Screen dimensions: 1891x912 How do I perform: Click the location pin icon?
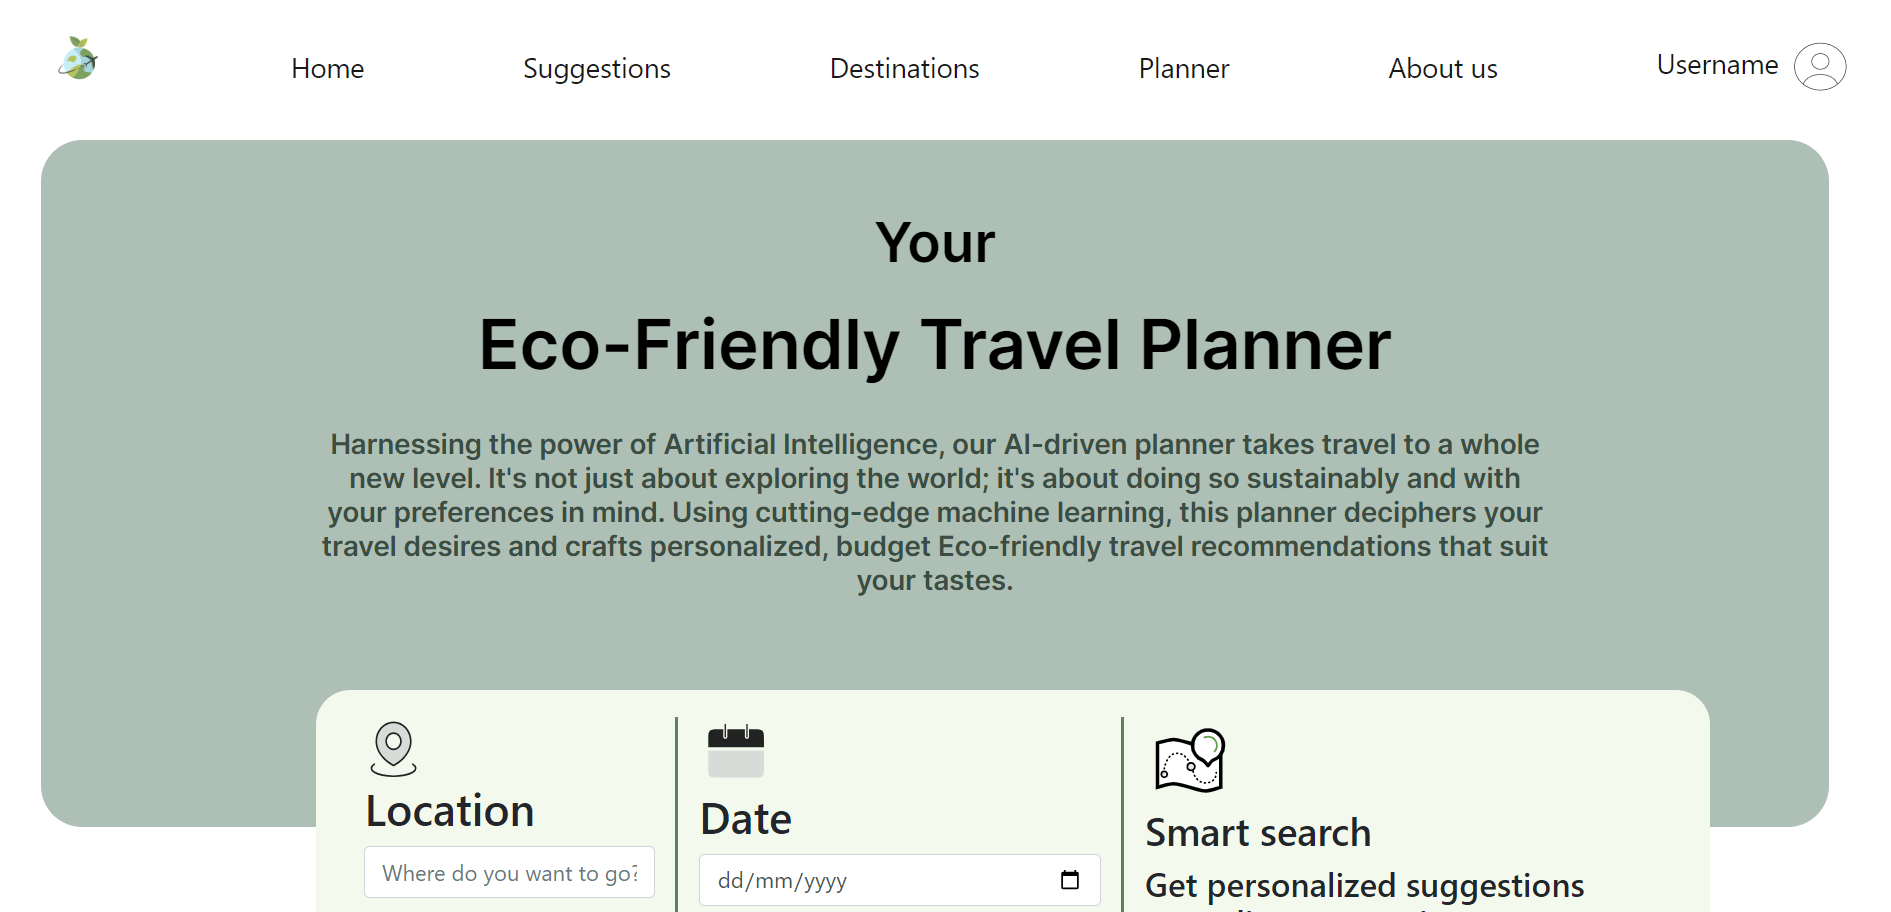(393, 749)
